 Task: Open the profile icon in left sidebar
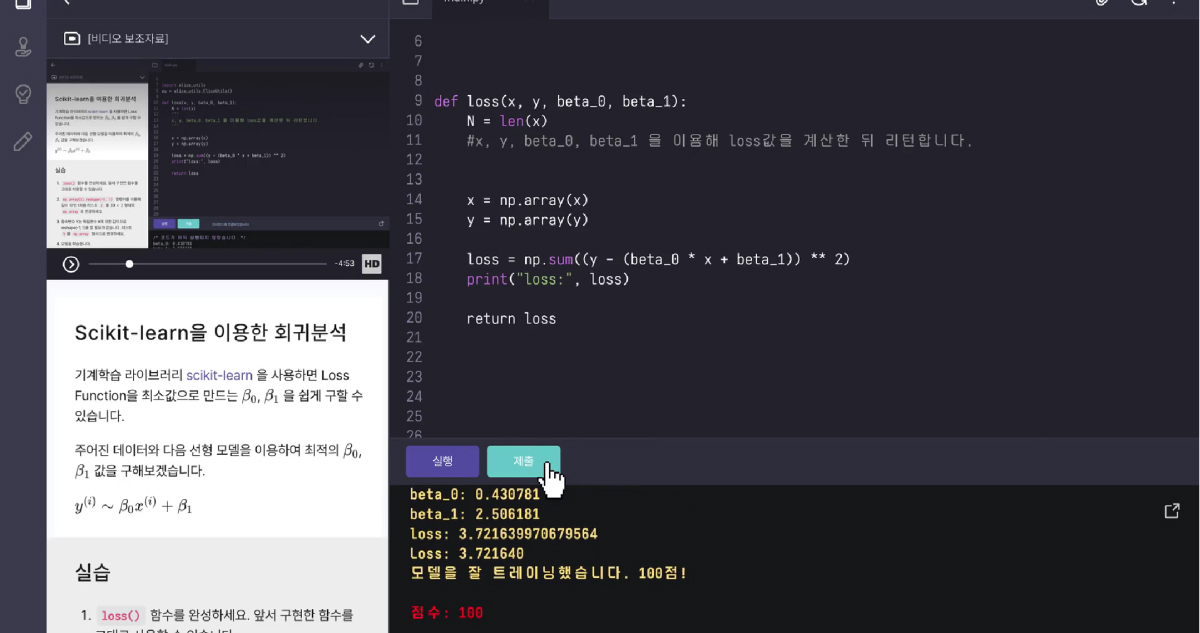click(x=23, y=47)
